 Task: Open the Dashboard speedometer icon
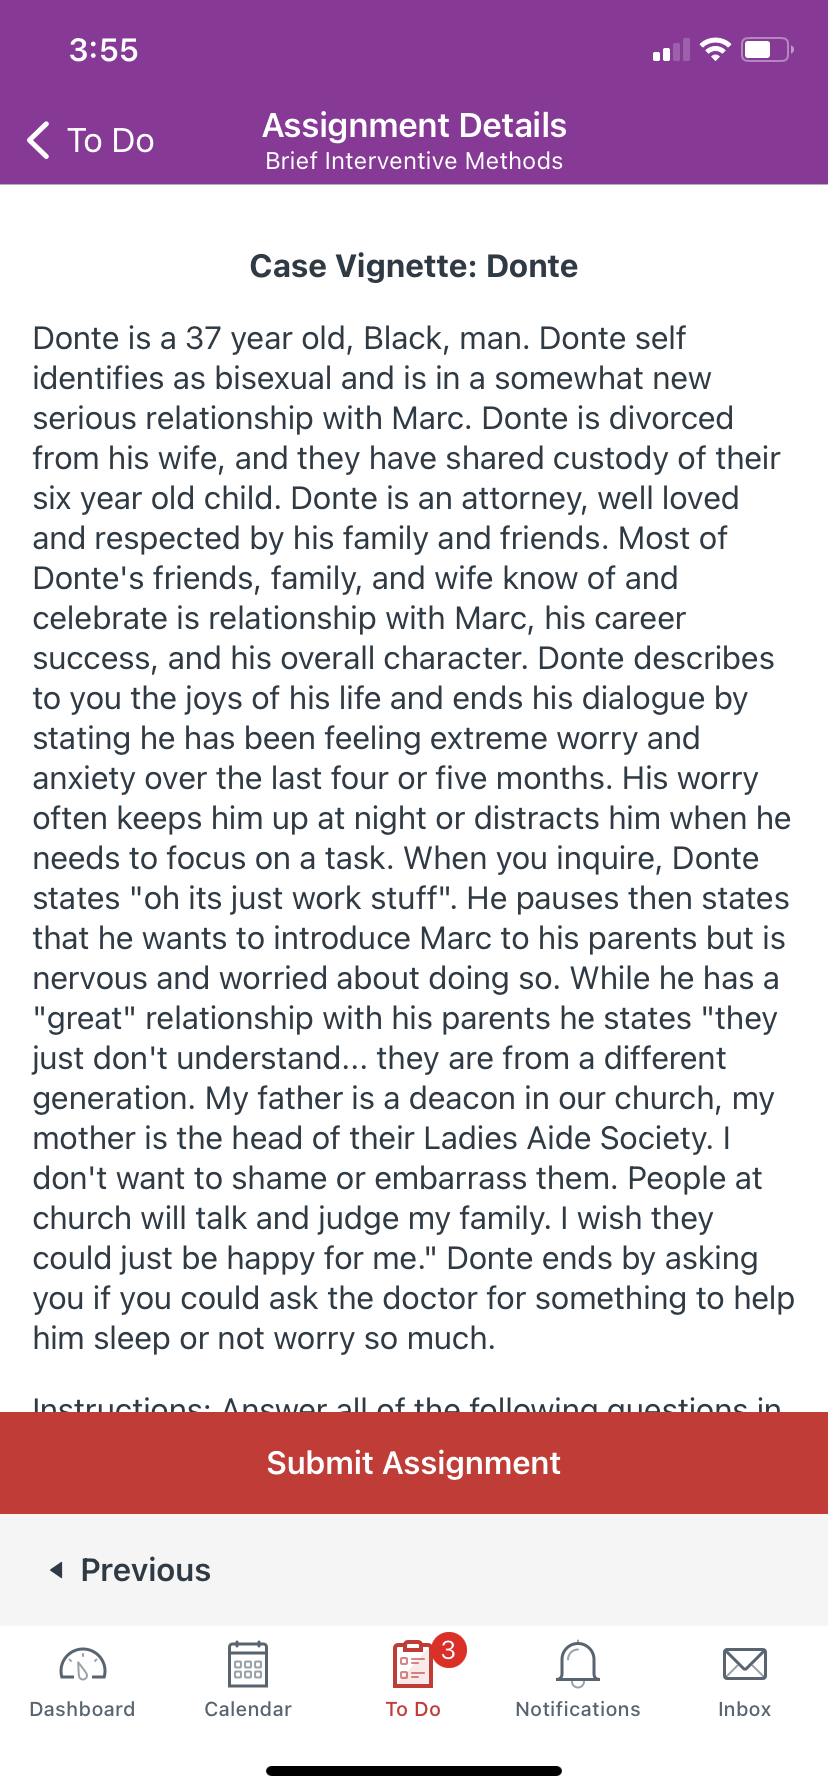83,1664
